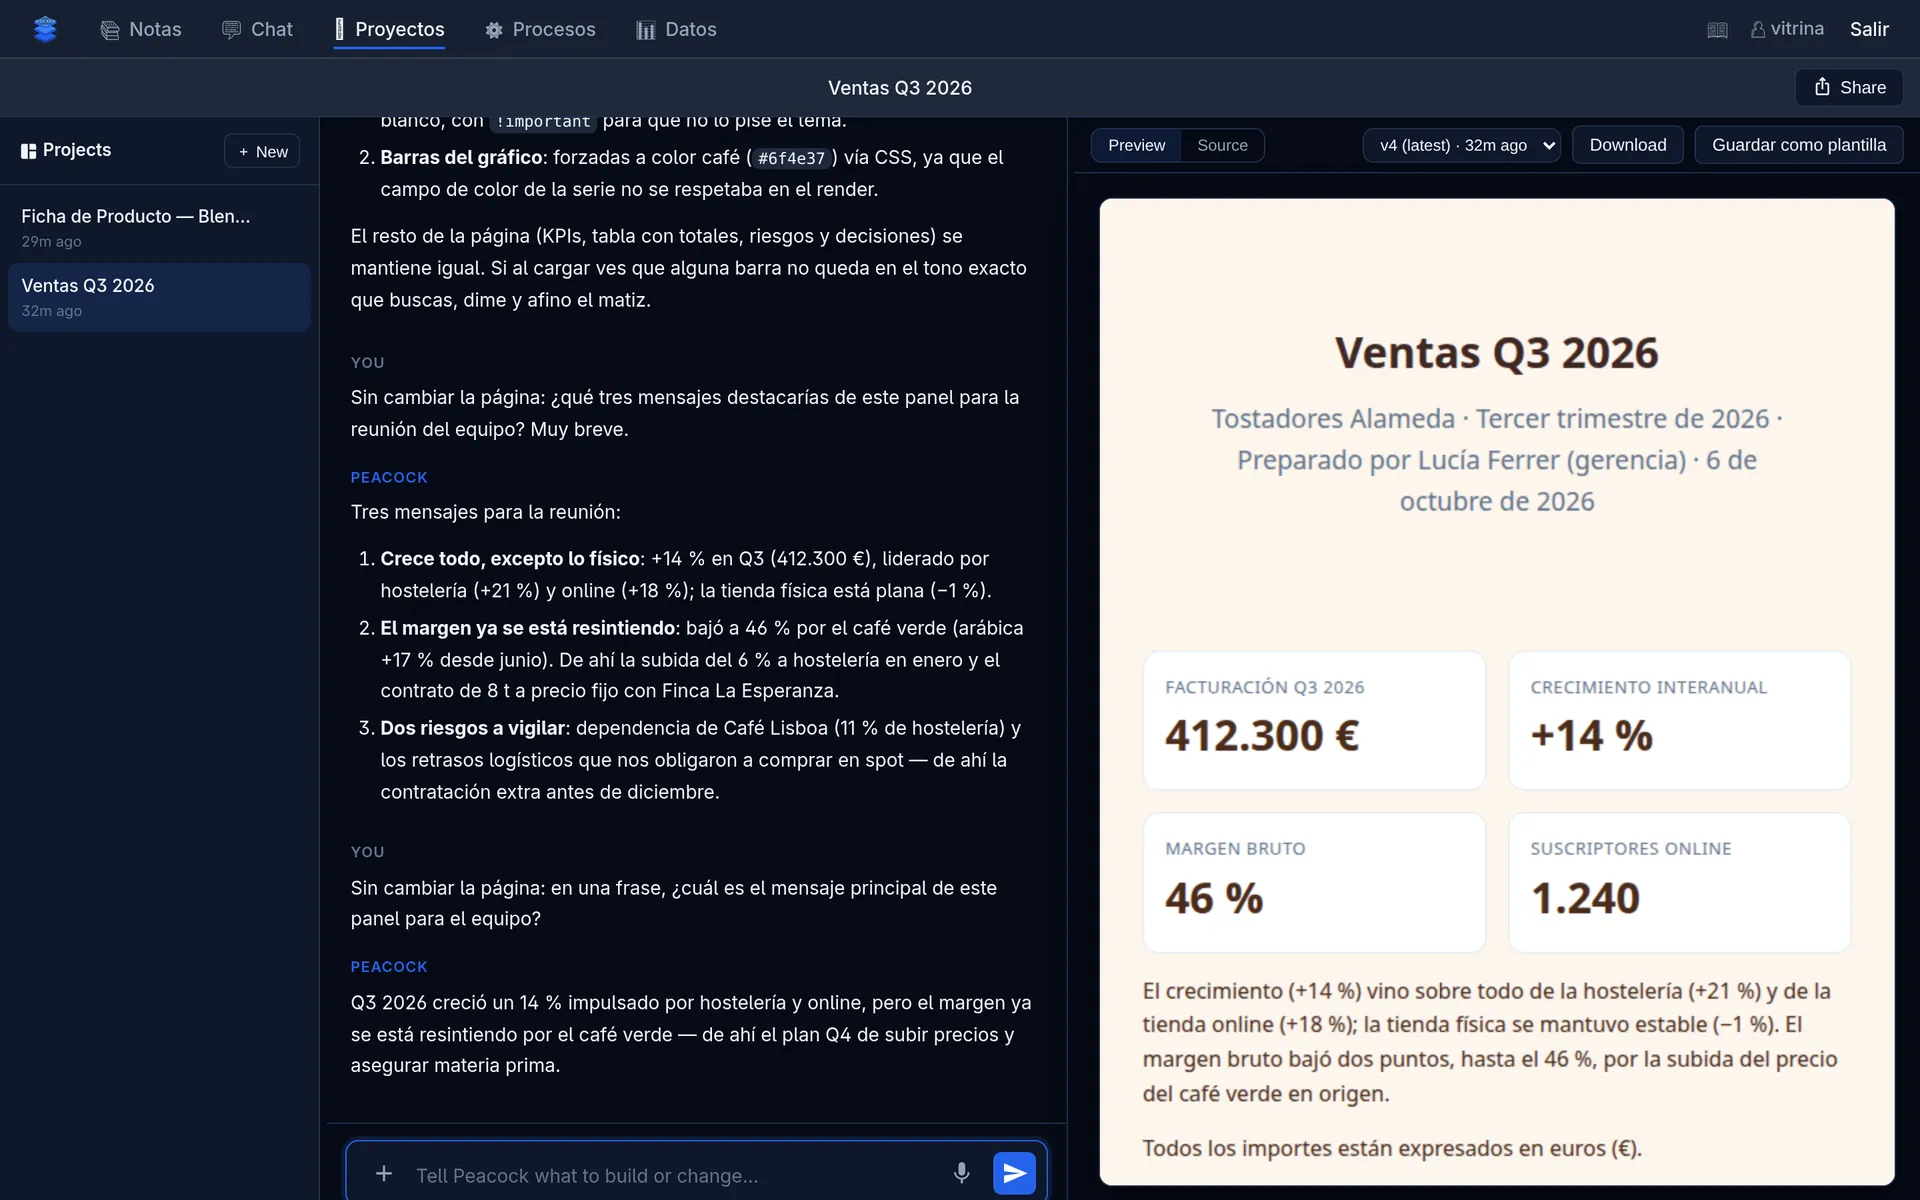Click Guardar como plantilla
1920x1200 pixels.
coord(1798,145)
